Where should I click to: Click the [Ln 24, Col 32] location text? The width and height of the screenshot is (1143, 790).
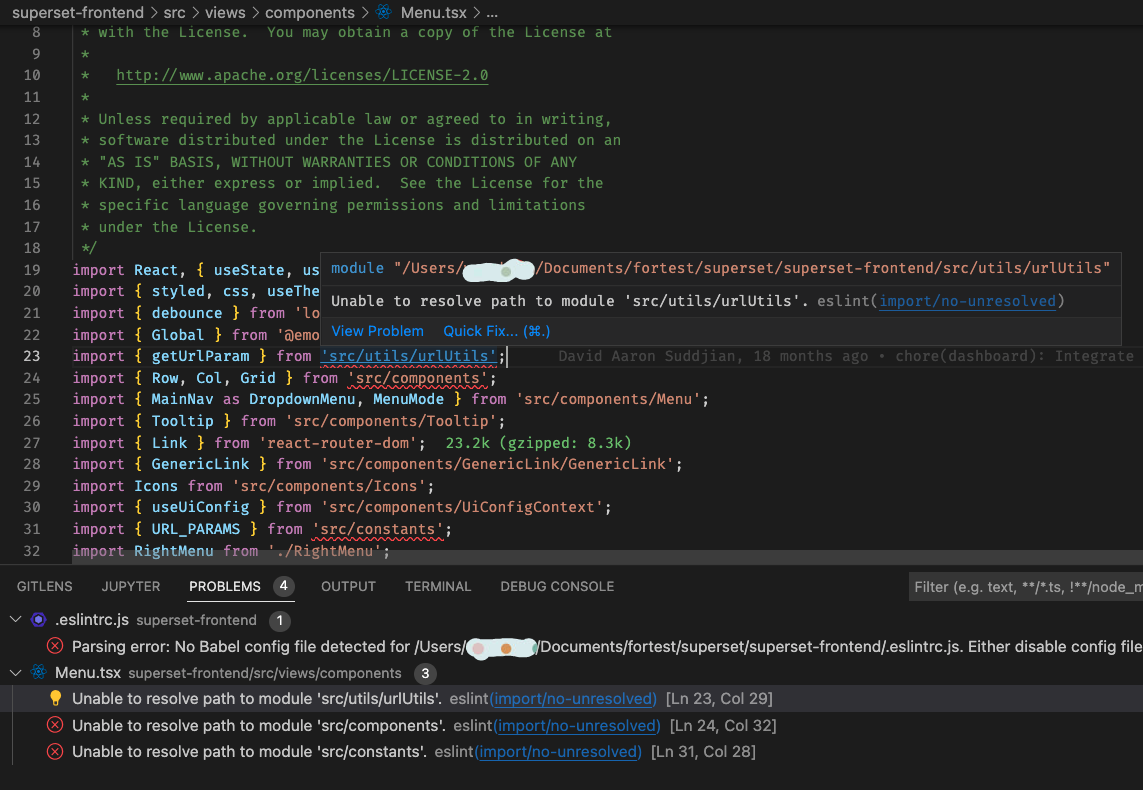pos(723,725)
